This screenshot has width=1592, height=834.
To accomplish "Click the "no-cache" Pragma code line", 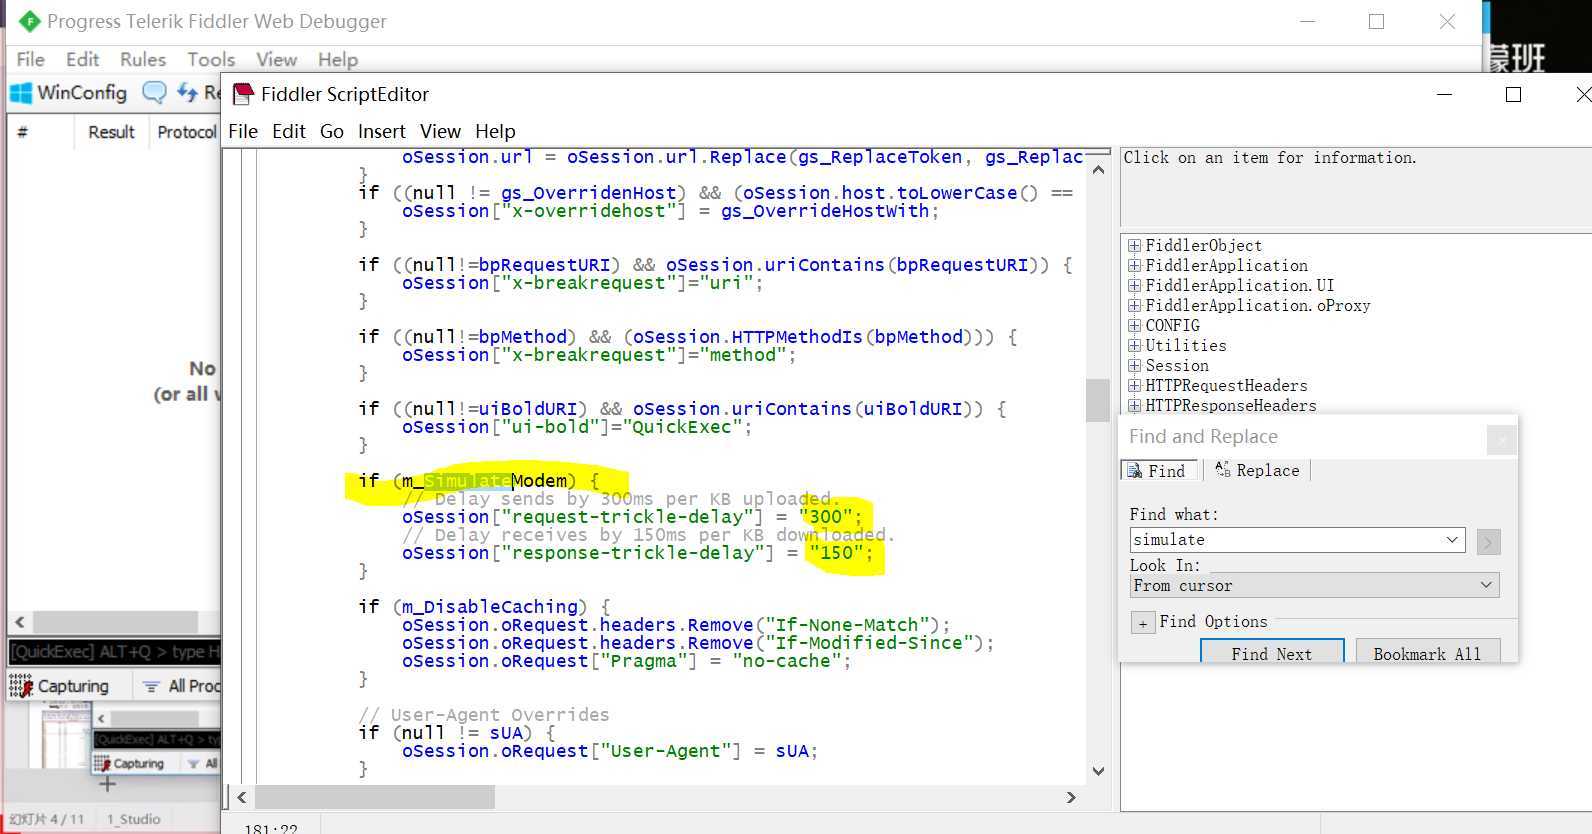I will (627, 661).
